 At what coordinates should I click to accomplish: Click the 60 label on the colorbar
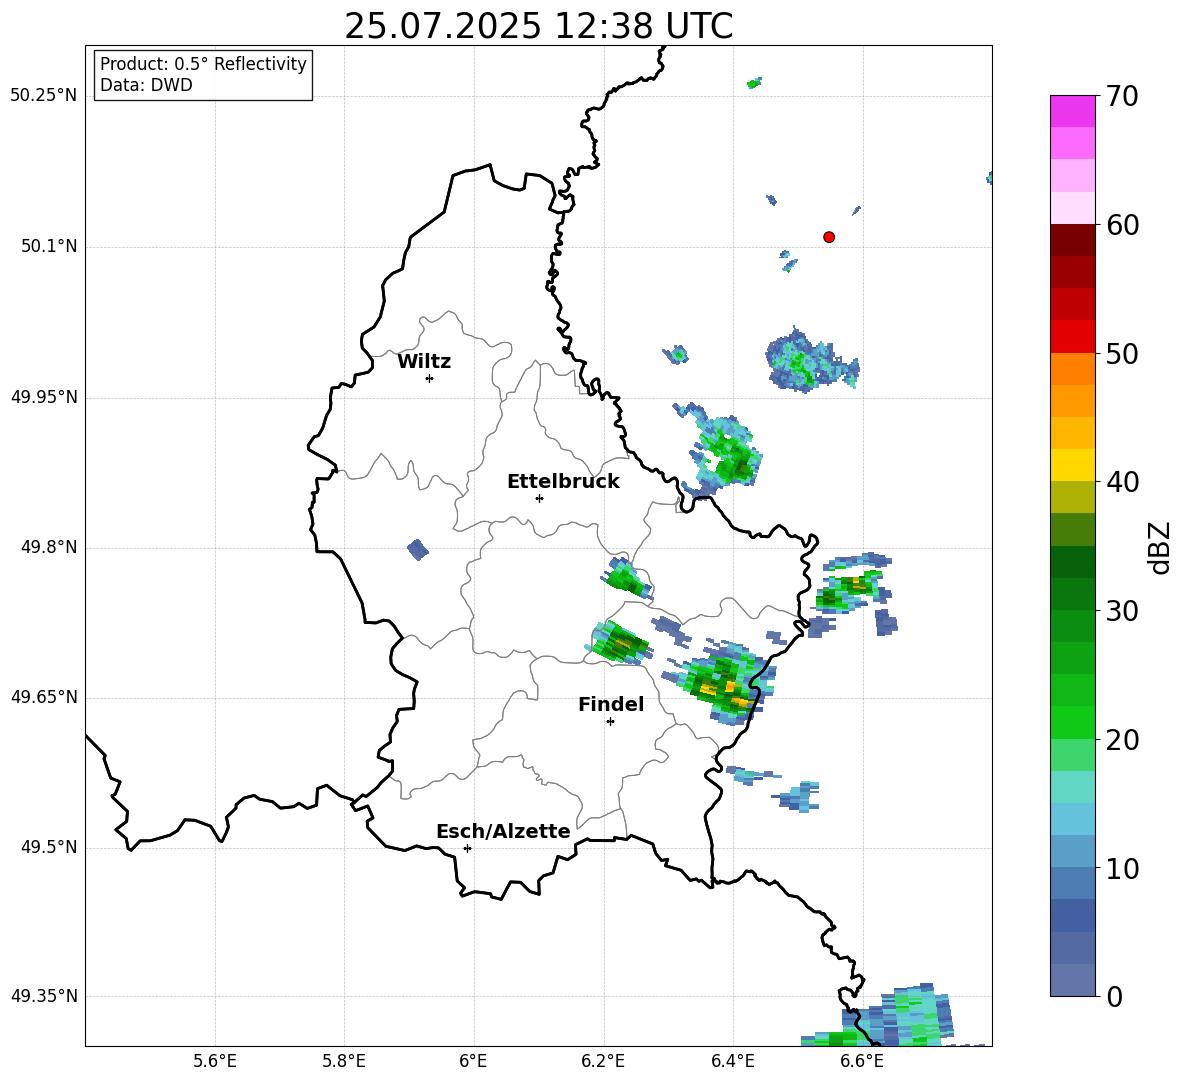(x=1121, y=225)
